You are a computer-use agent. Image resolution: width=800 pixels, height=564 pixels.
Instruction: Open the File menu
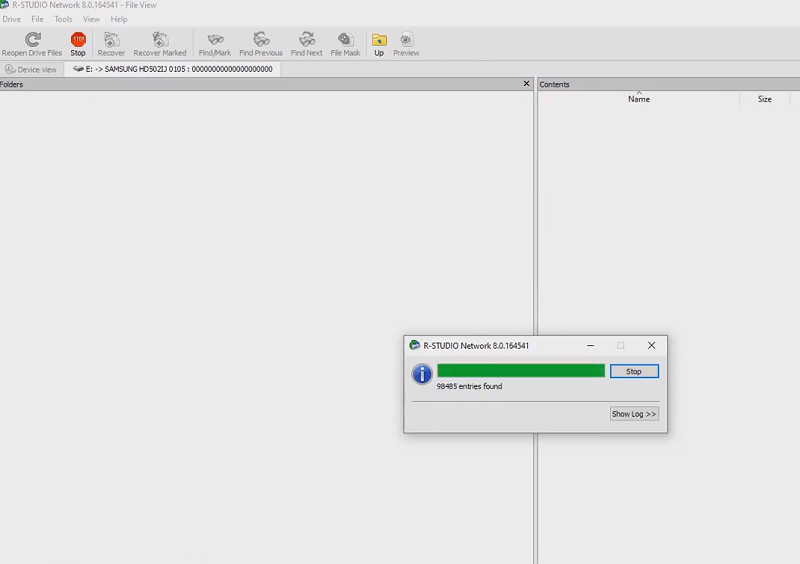coord(37,19)
